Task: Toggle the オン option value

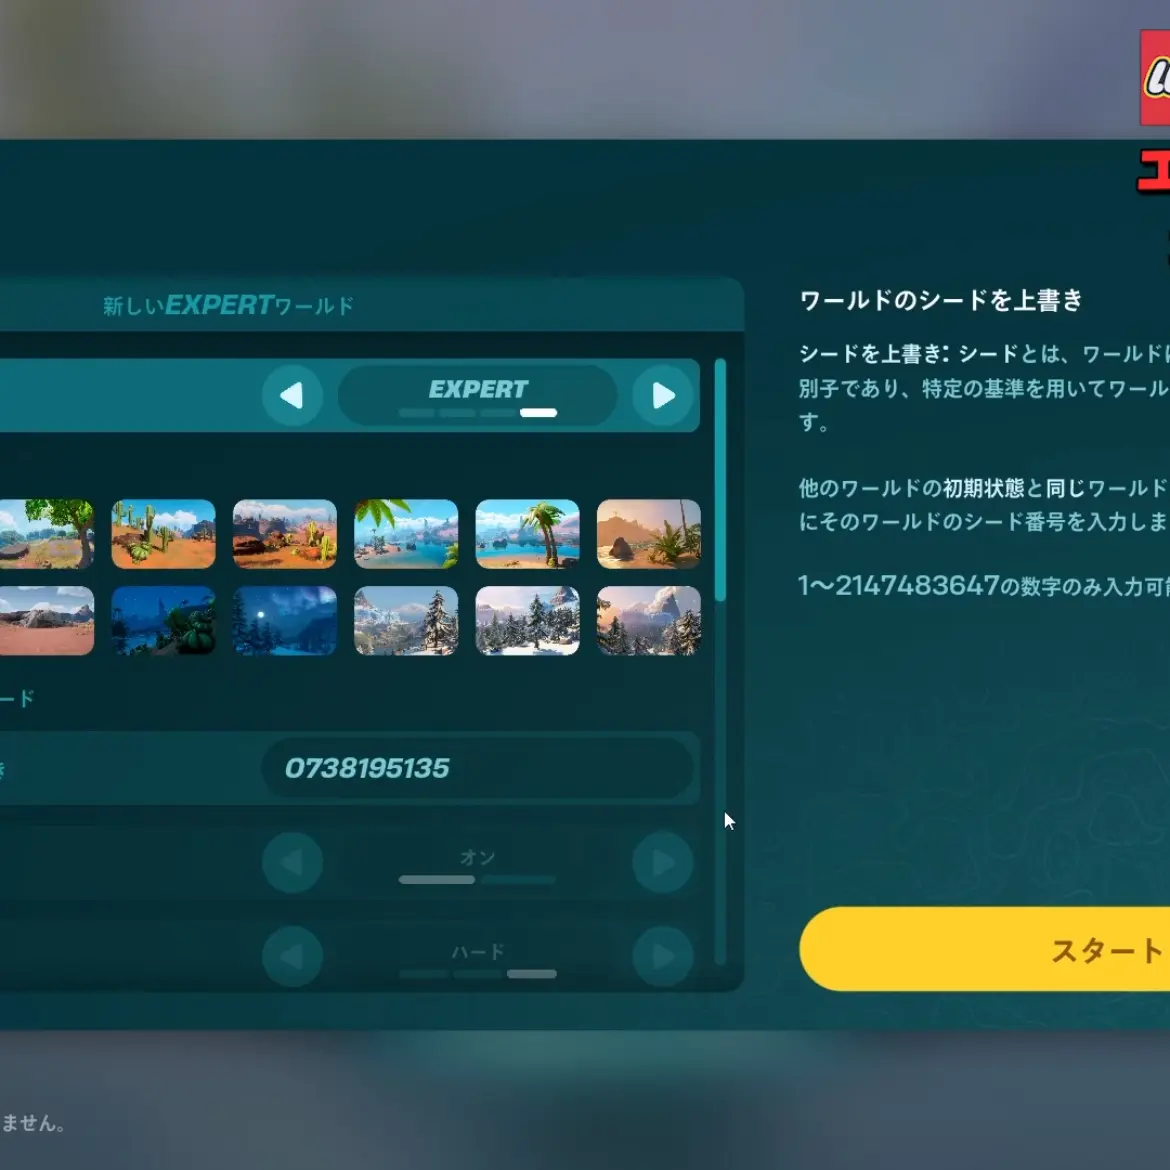Action: point(478,863)
